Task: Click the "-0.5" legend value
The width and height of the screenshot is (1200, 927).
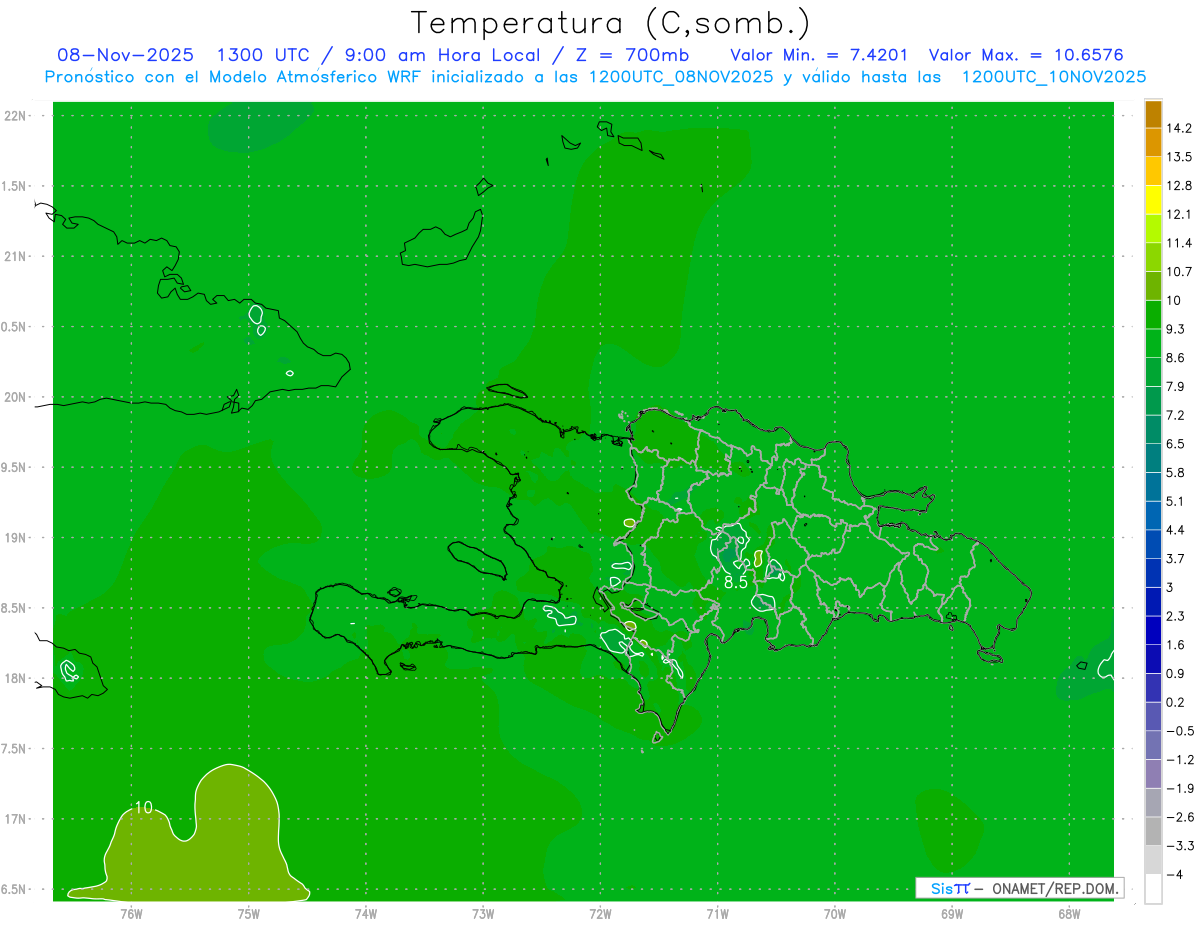Action: 1179,732
